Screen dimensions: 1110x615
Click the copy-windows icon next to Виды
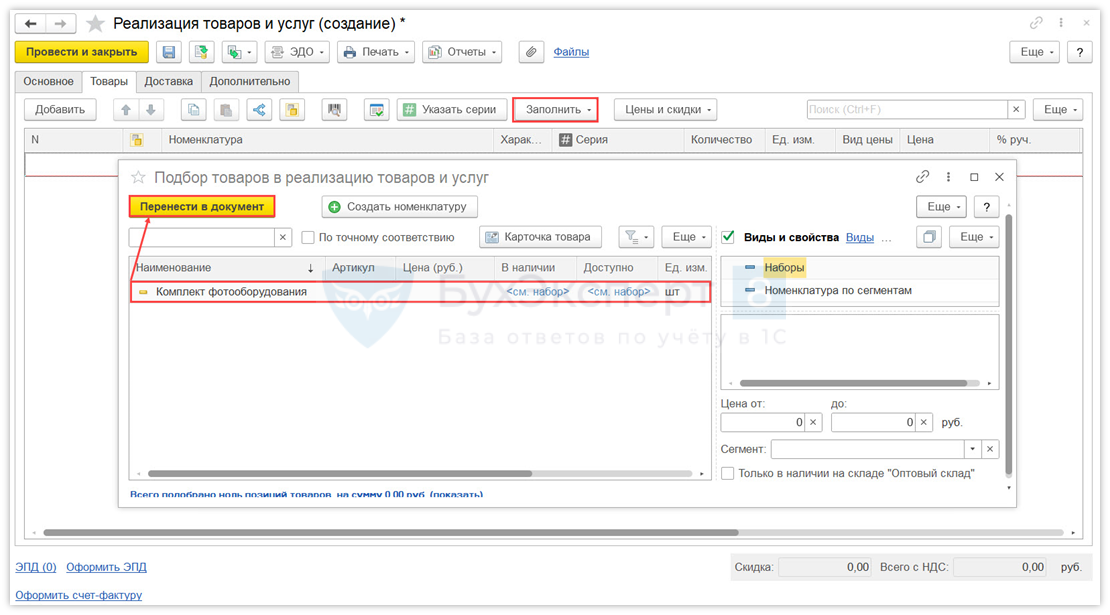[929, 237]
